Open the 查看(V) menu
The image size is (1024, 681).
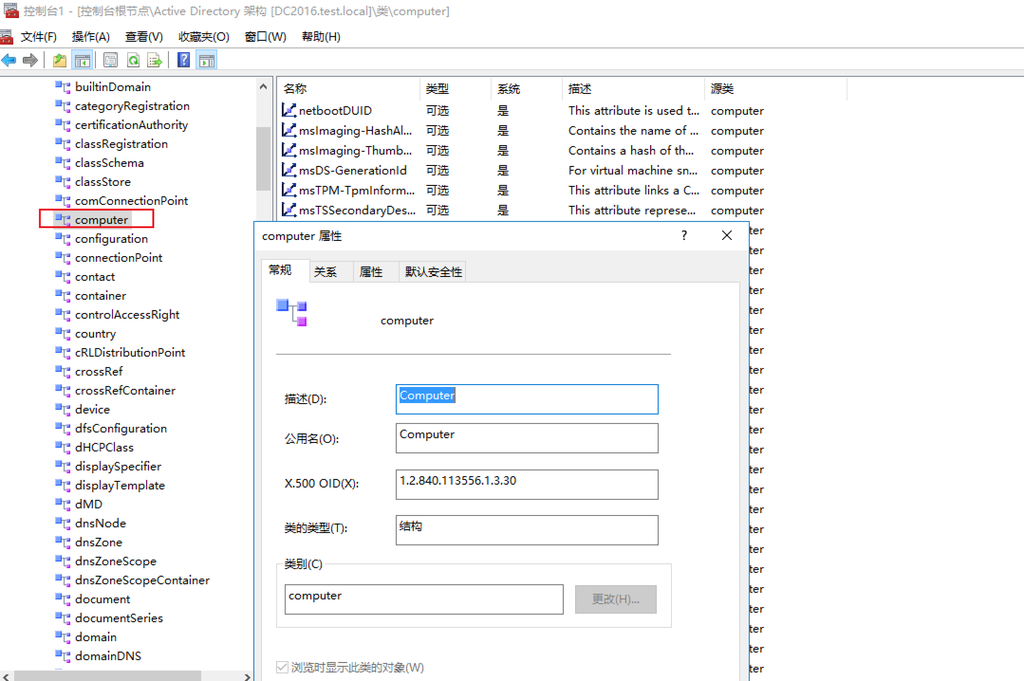tap(143, 37)
